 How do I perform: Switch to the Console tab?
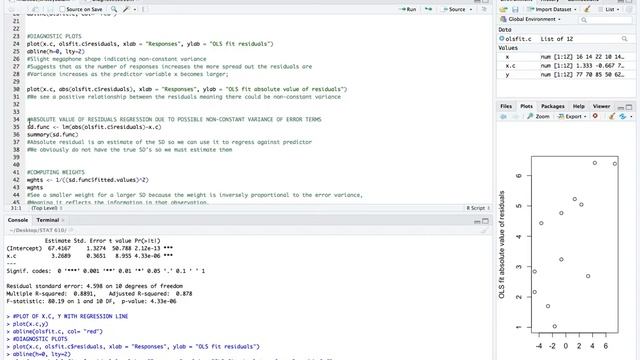(x=18, y=220)
